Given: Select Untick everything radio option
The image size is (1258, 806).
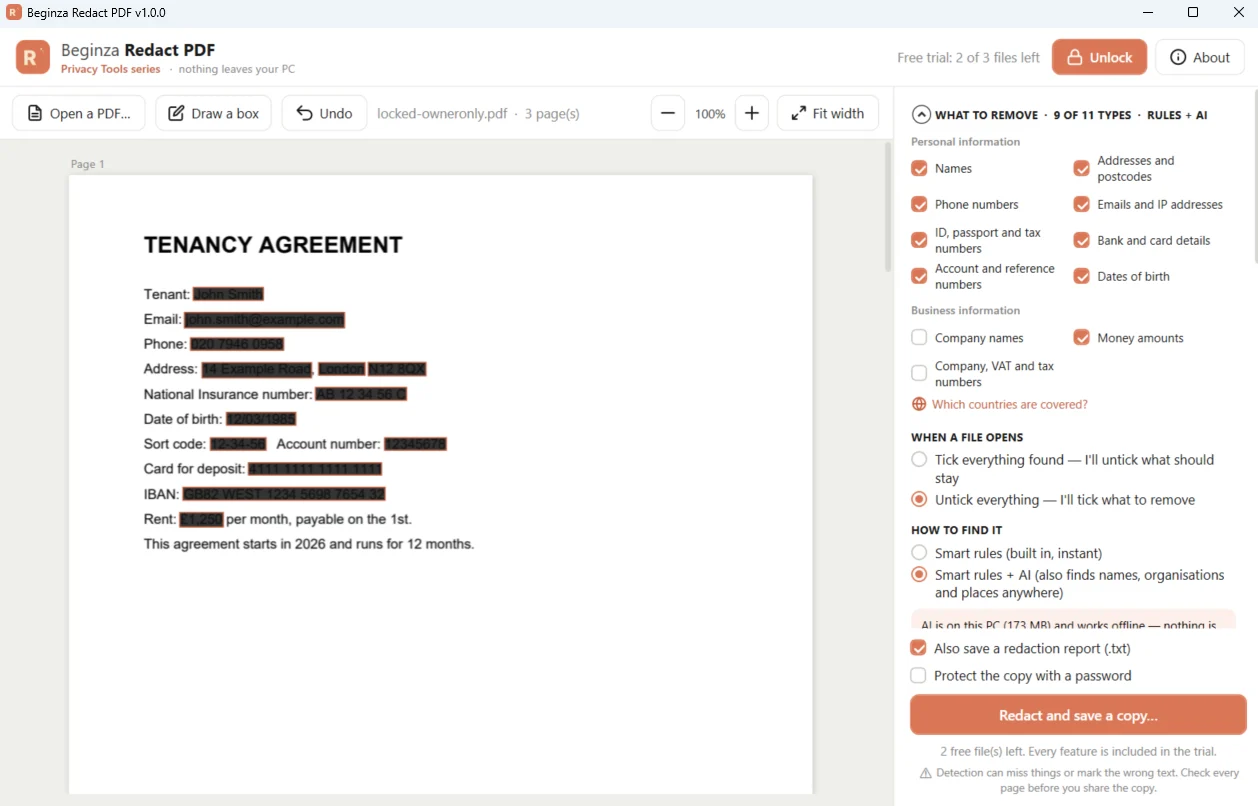Looking at the screenshot, I should point(919,499).
